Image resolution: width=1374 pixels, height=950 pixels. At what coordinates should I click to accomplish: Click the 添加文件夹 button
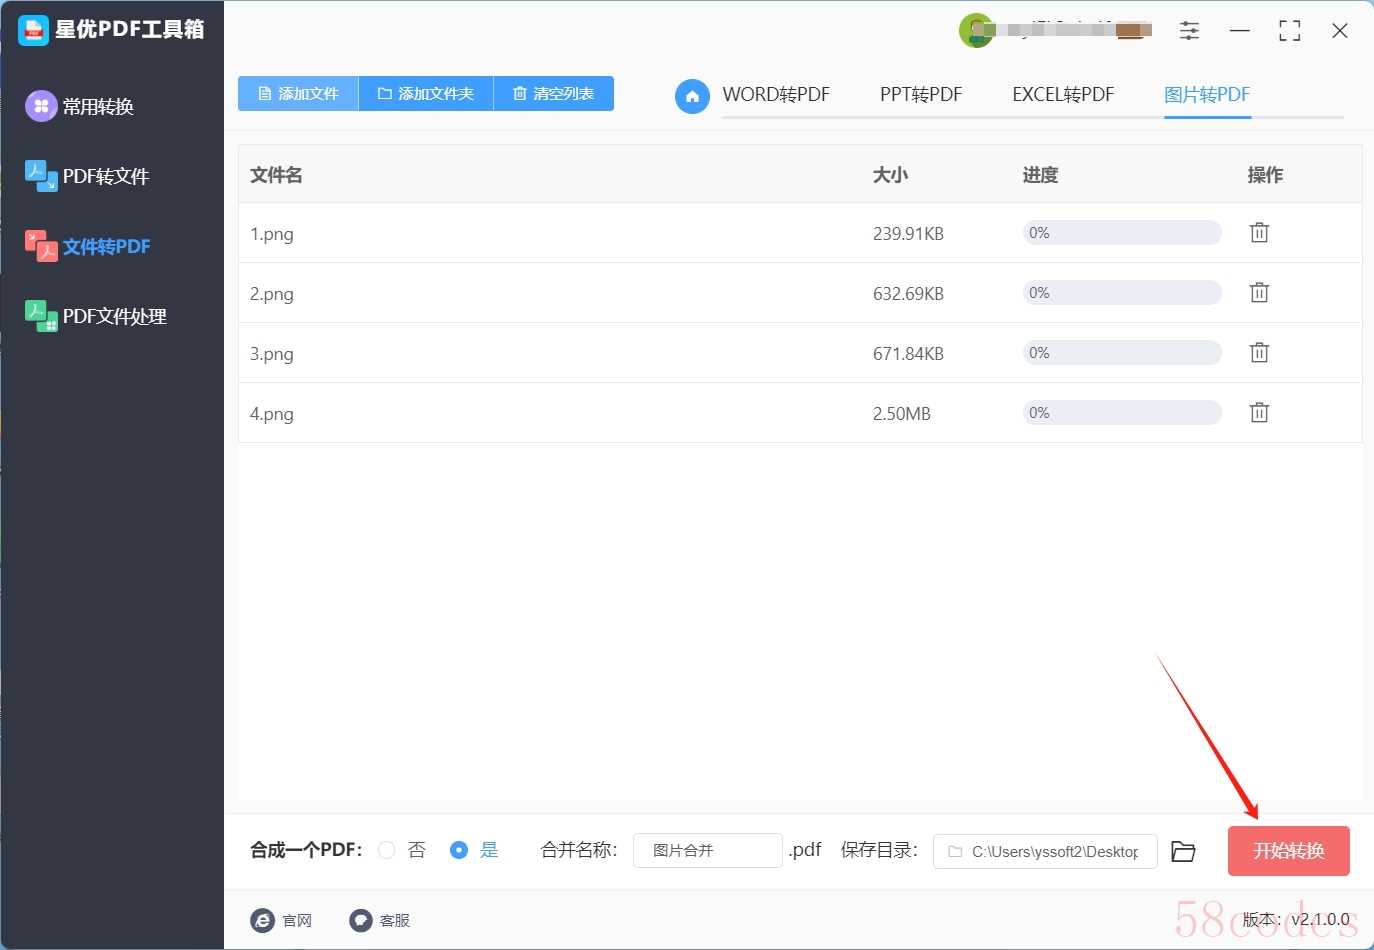426,94
